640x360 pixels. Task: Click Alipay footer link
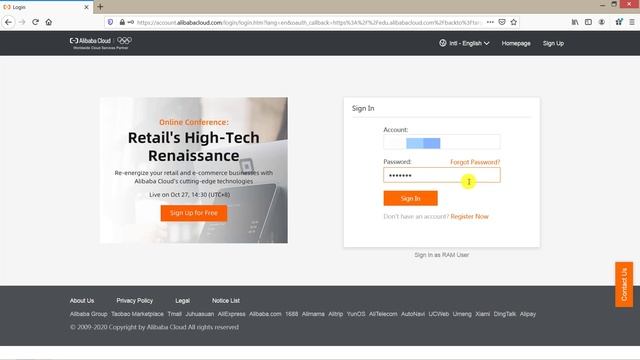point(528,314)
